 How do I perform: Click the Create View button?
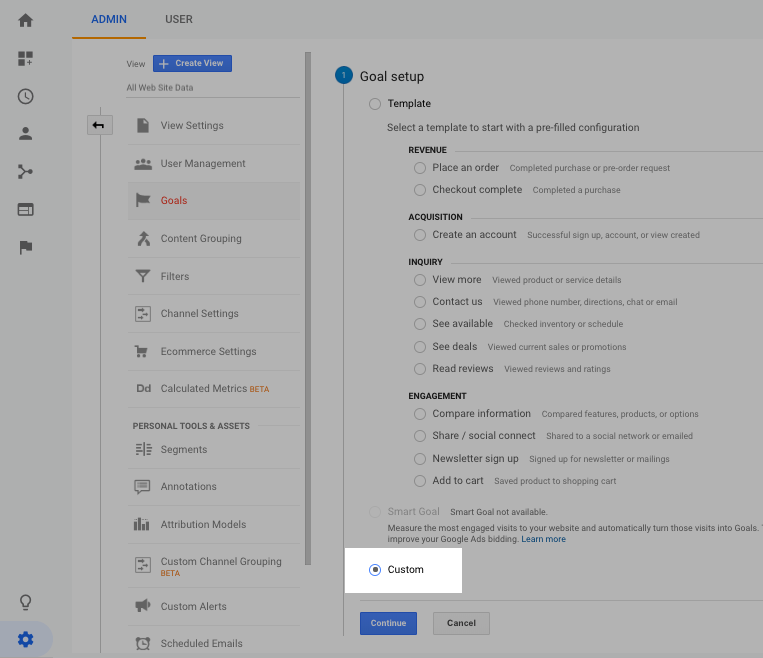click(x=192, y=63)
